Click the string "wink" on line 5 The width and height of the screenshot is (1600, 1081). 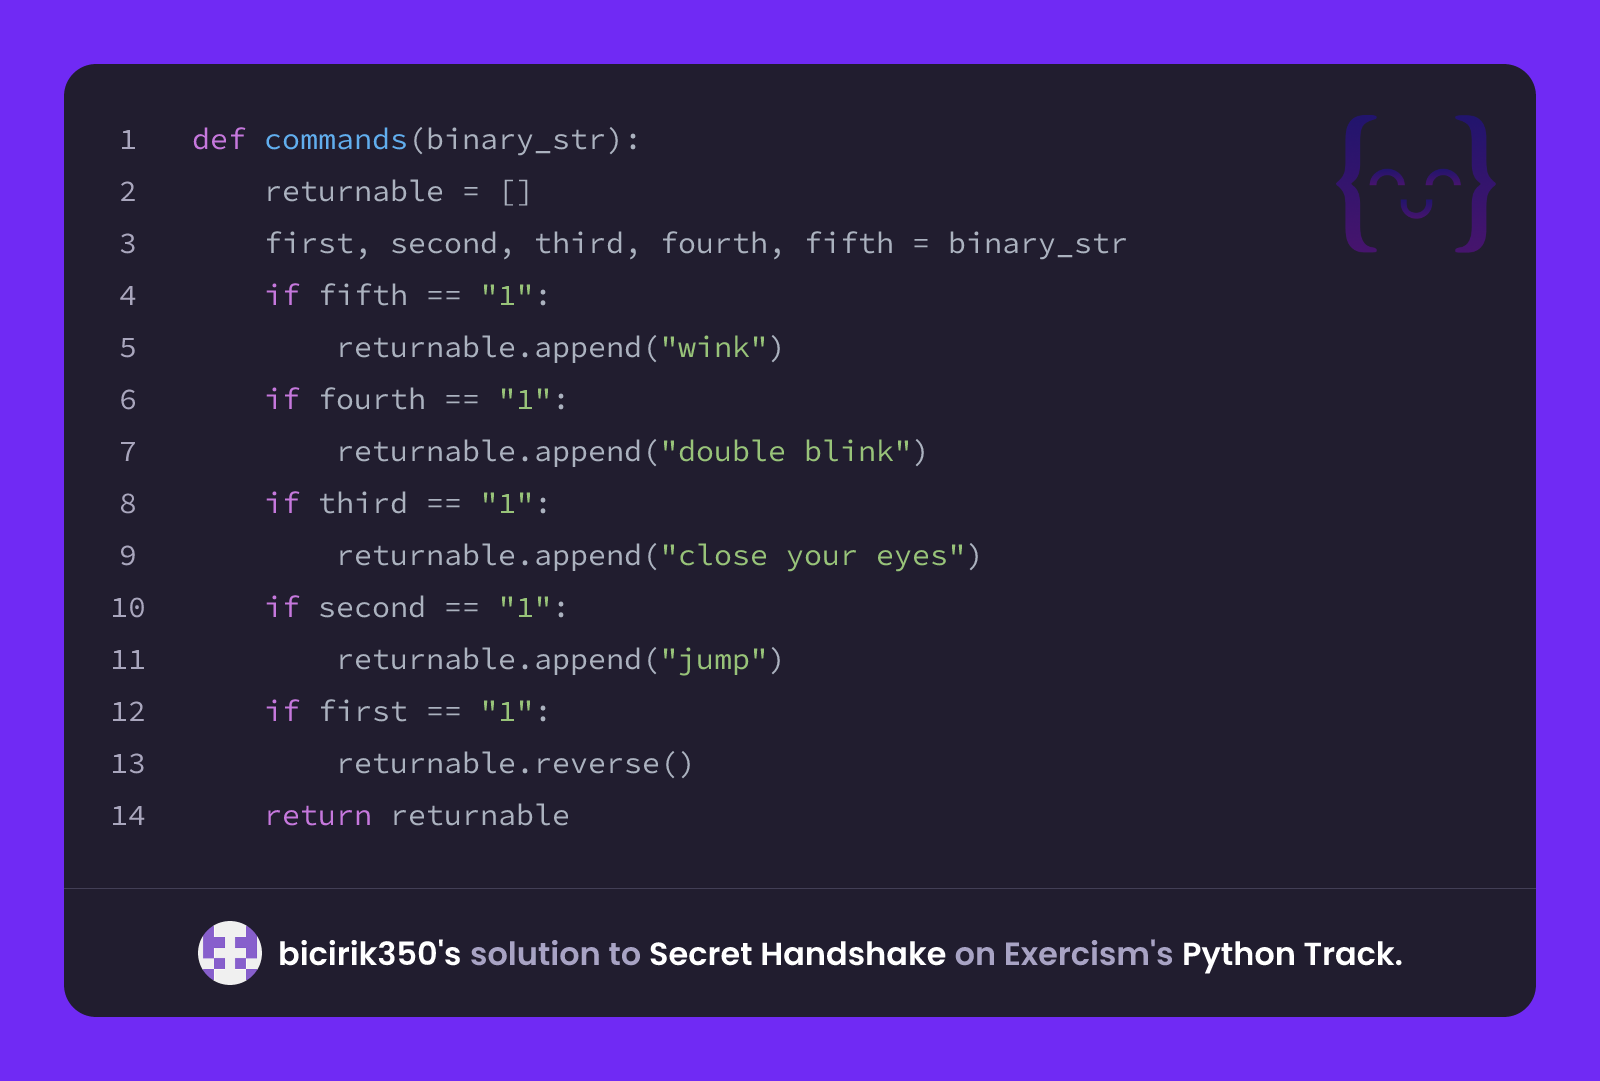pyautogui.click(x=713, y=348)
